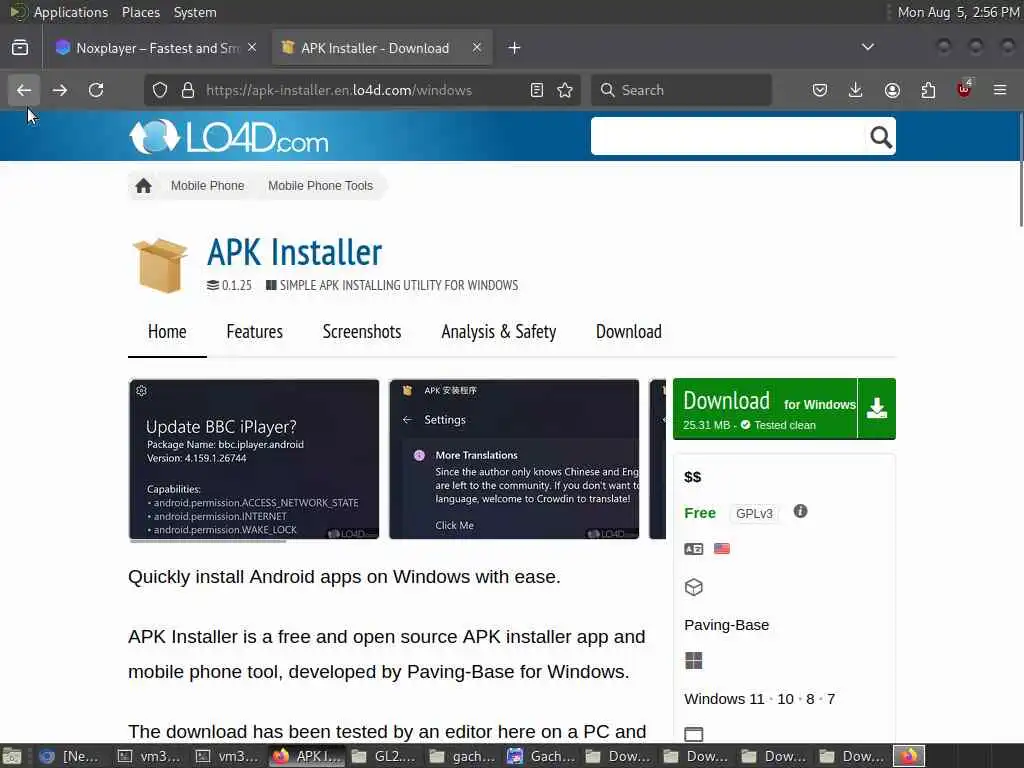Screen dimensions: 1024x768
Task: Click the US flag language icon
Action: pos(722,549)
